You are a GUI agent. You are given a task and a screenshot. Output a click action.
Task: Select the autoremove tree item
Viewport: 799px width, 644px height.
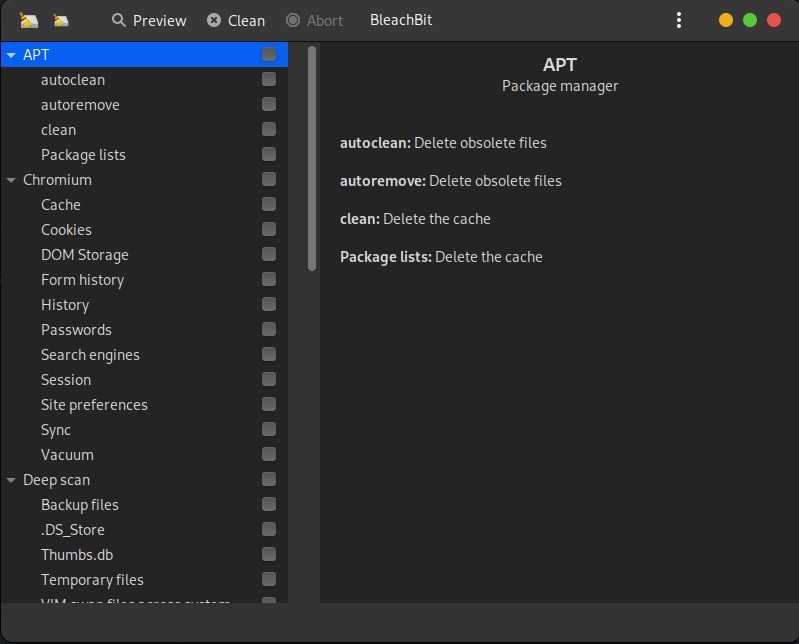pyautogui.click(x=80, y=105)
